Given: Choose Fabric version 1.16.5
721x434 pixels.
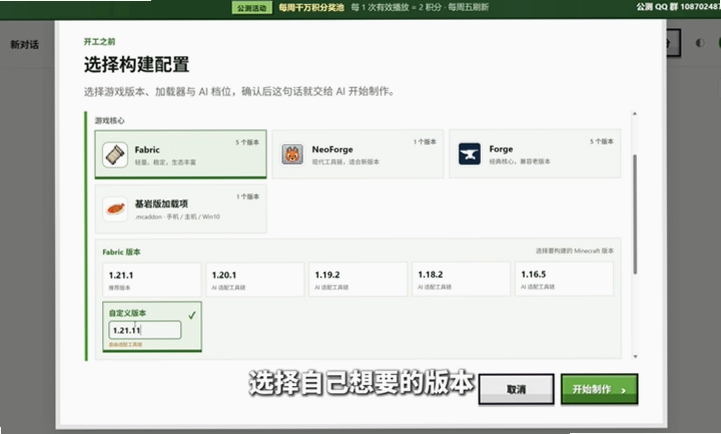Looking at the screenshot, I should click(564, 279).
